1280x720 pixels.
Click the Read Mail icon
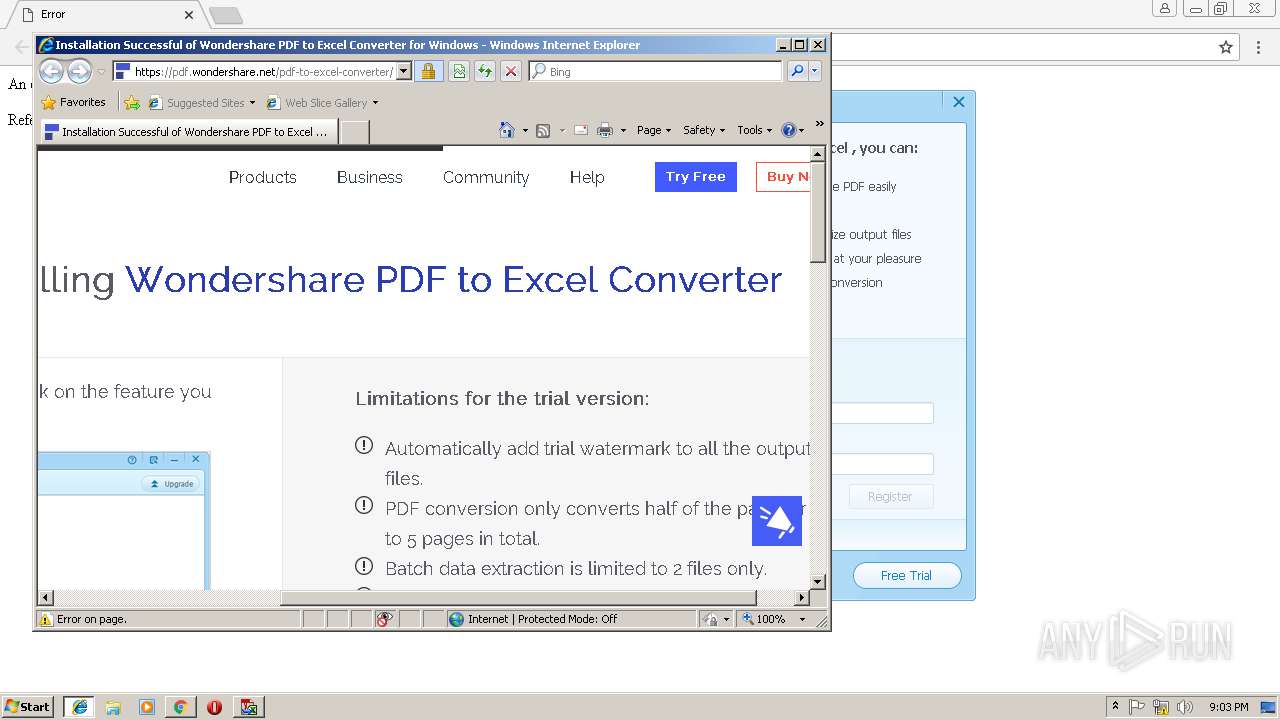(x=580, y=130)
